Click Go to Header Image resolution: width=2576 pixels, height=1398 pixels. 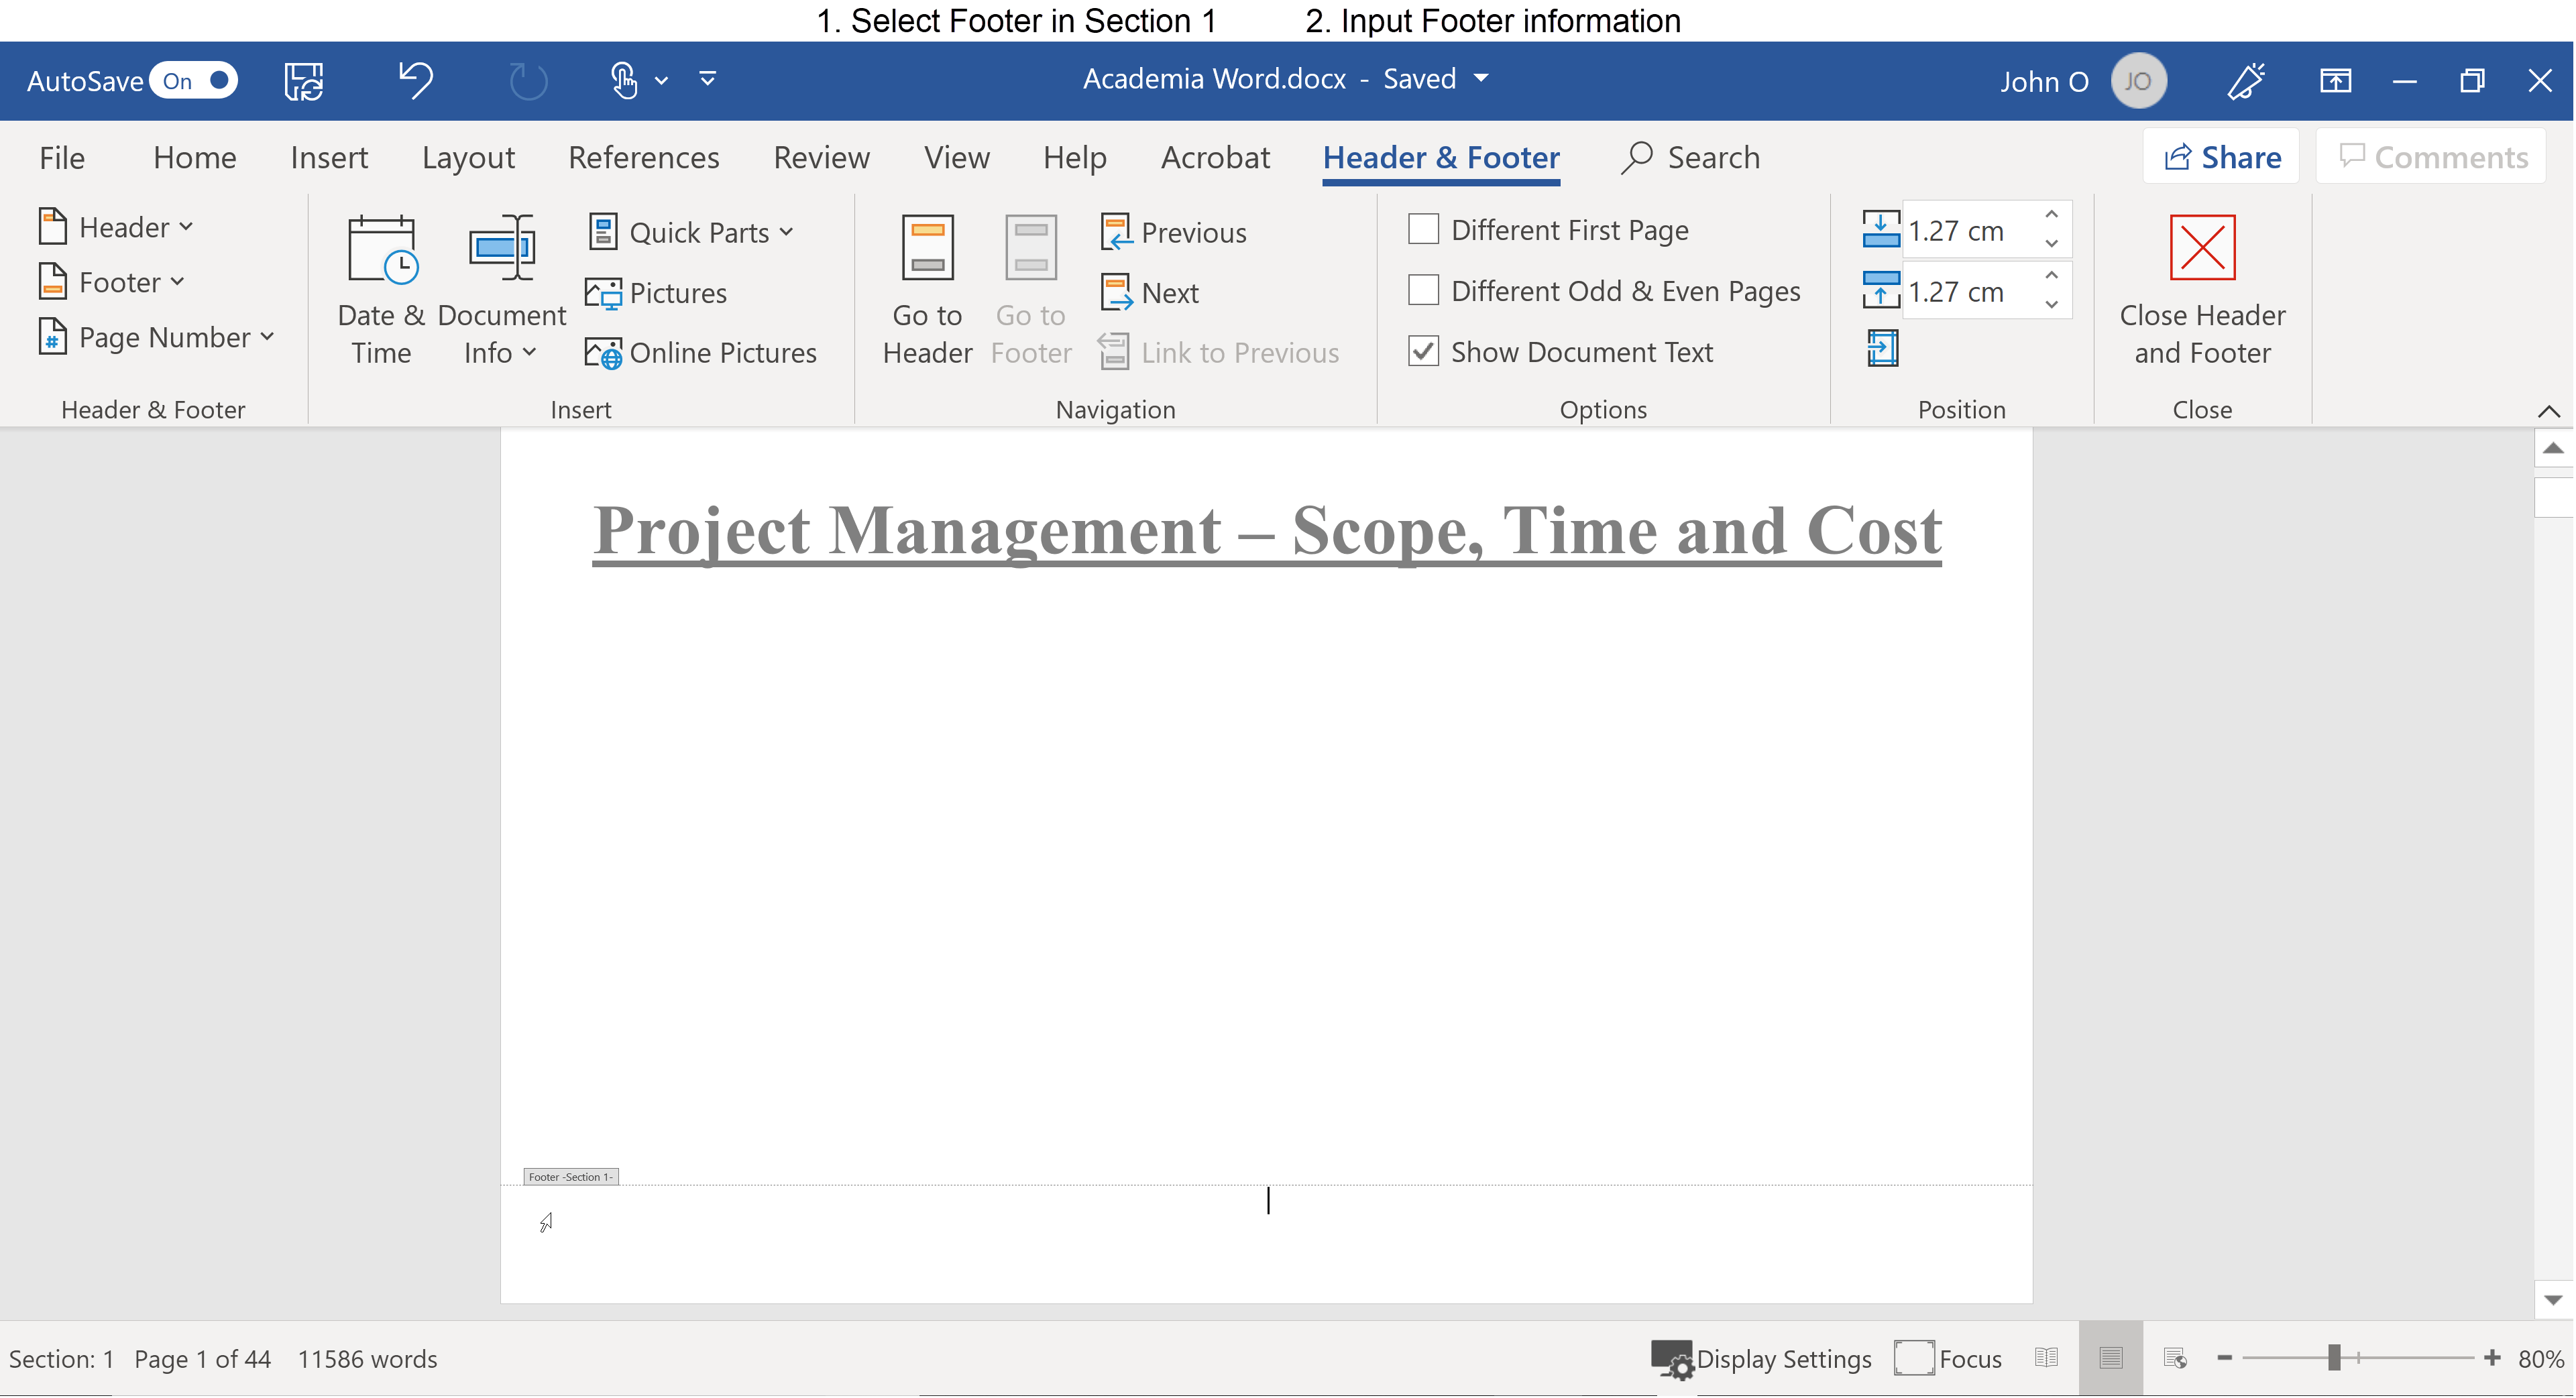(x=927, y=290)
